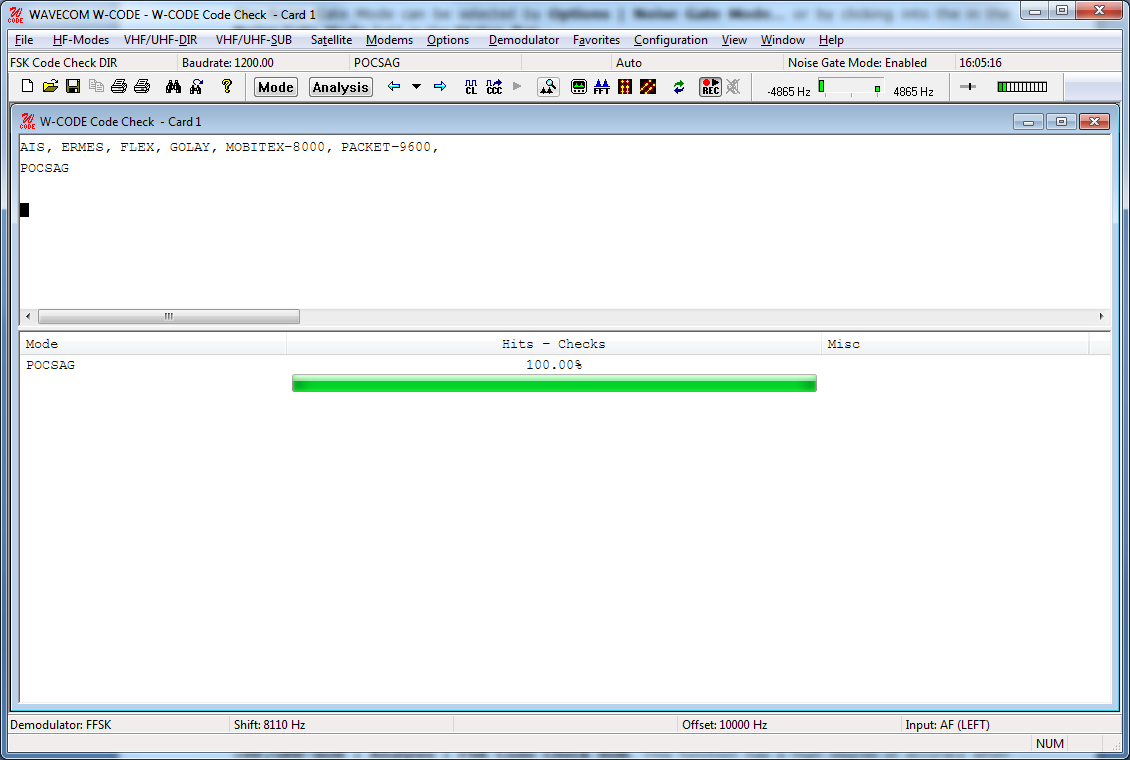Click the magnifier signal search icon
Viewport: 1130px width, 760px height.
(548, 87)
